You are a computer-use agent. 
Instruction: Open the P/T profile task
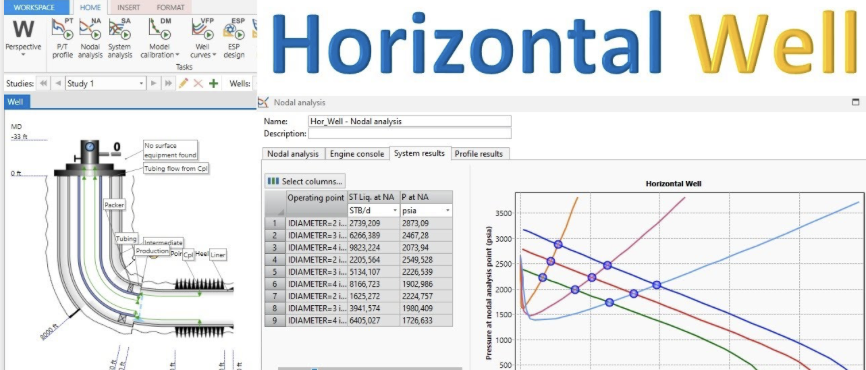[x=62, y=38]
